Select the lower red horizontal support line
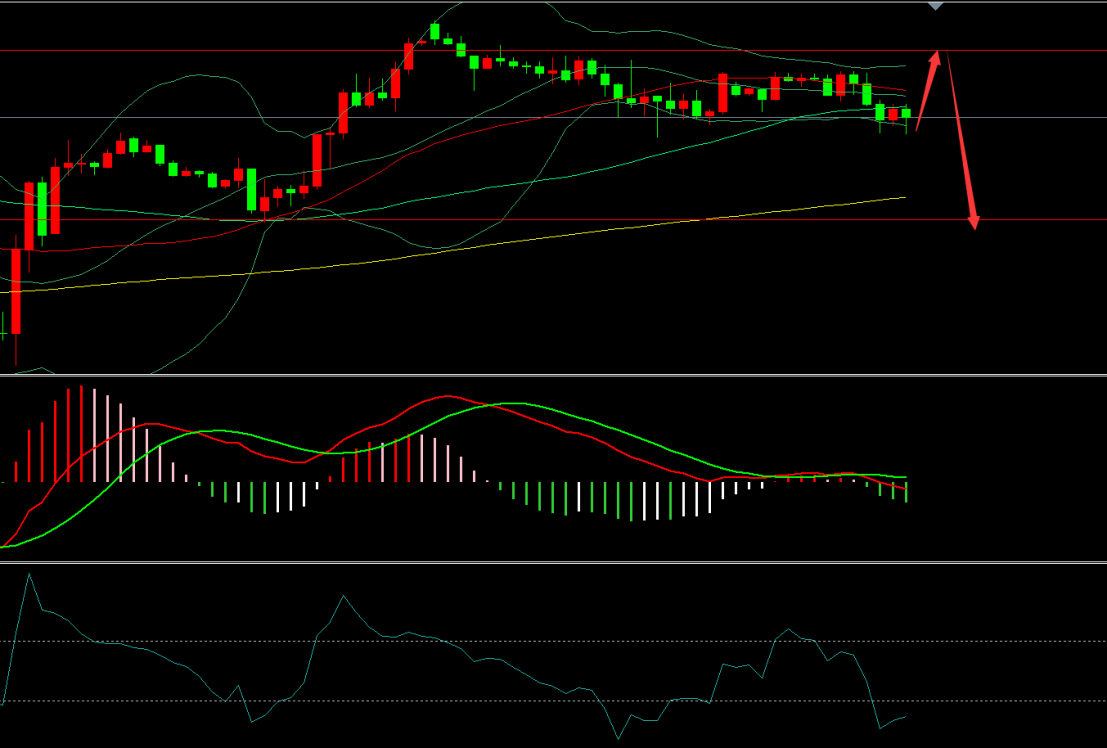The width and height of the screenshot is (1107, 748). click(554, 220)
